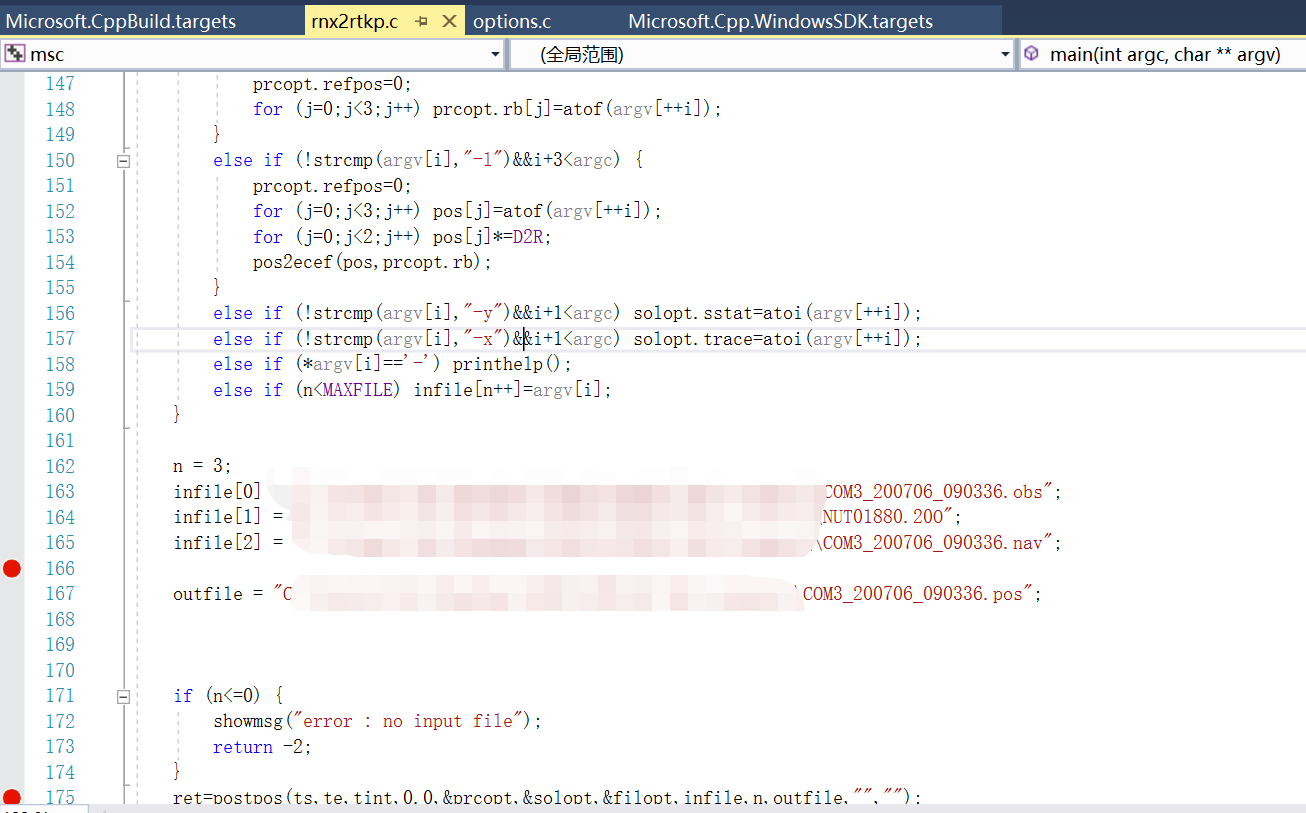Click 'infile[1] =' on line 164
Screen dimensions: 1306x813
click(x=229, y=517)
